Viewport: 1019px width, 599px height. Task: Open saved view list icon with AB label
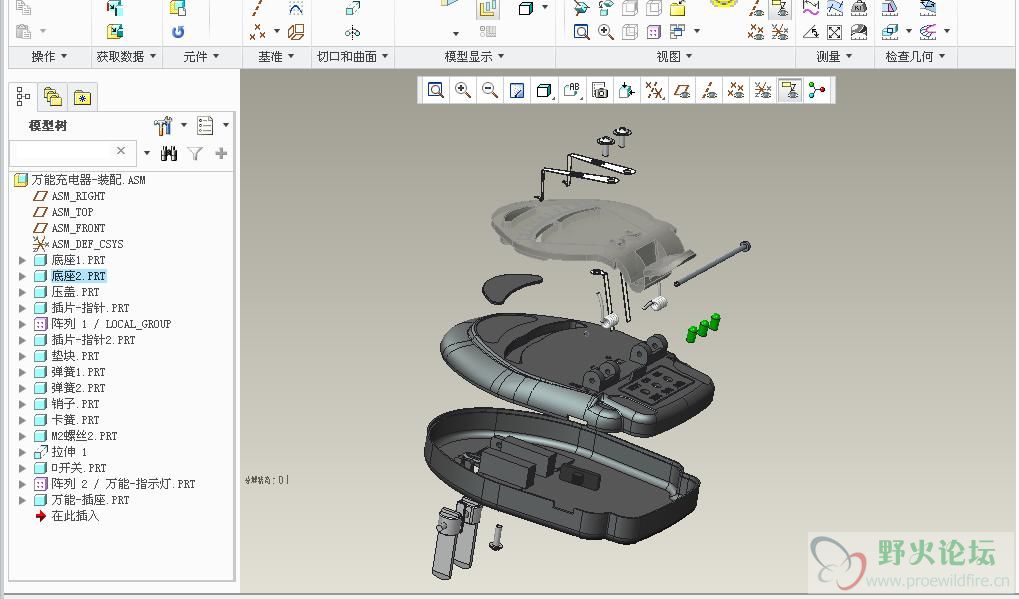[x=572, y=90]
